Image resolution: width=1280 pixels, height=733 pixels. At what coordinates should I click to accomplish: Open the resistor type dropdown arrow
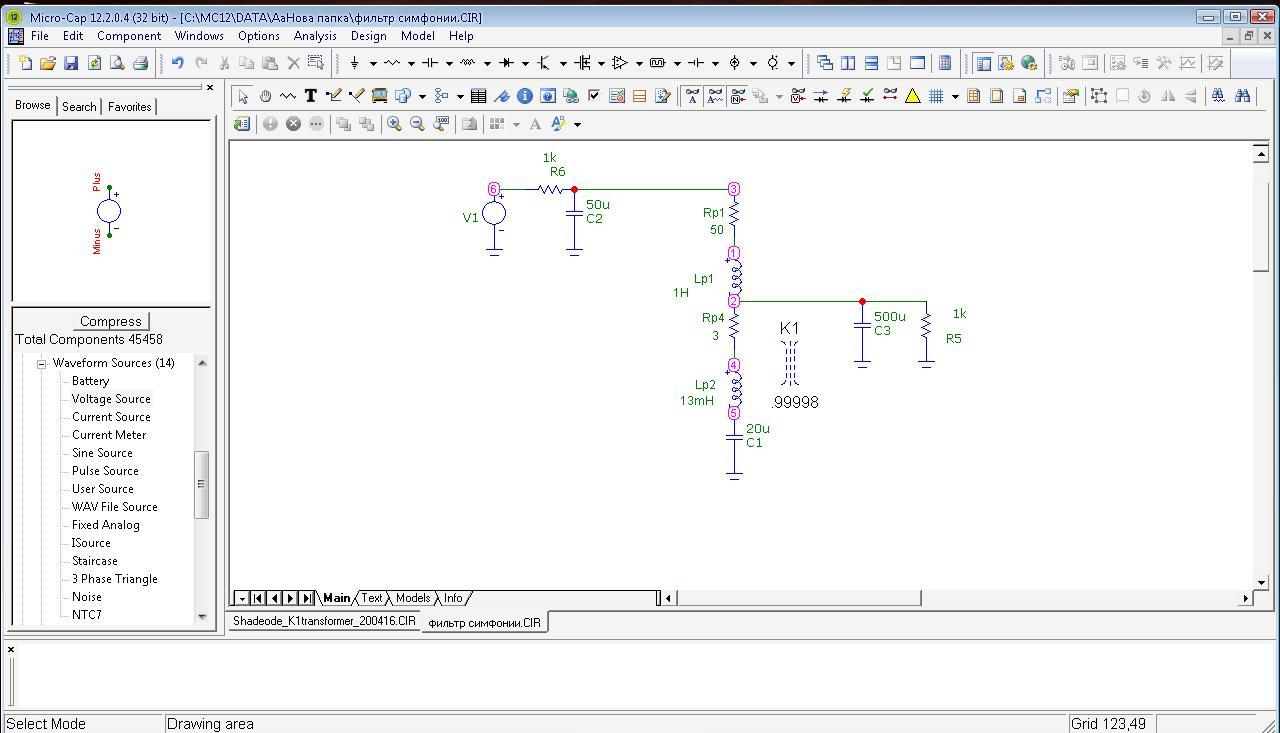(411, 63)
